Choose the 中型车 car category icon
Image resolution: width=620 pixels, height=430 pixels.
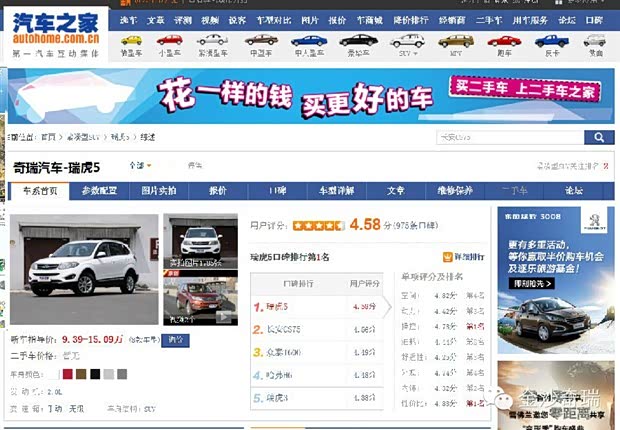tap(260, 41)
